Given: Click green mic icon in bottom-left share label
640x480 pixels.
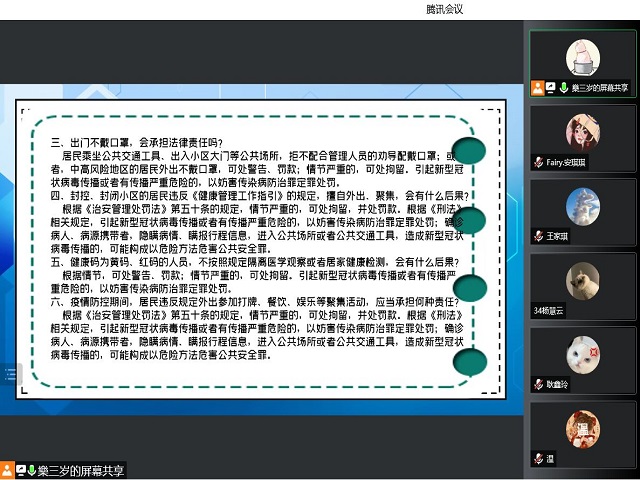Looking at the screenshot, I should click(31, 471).
